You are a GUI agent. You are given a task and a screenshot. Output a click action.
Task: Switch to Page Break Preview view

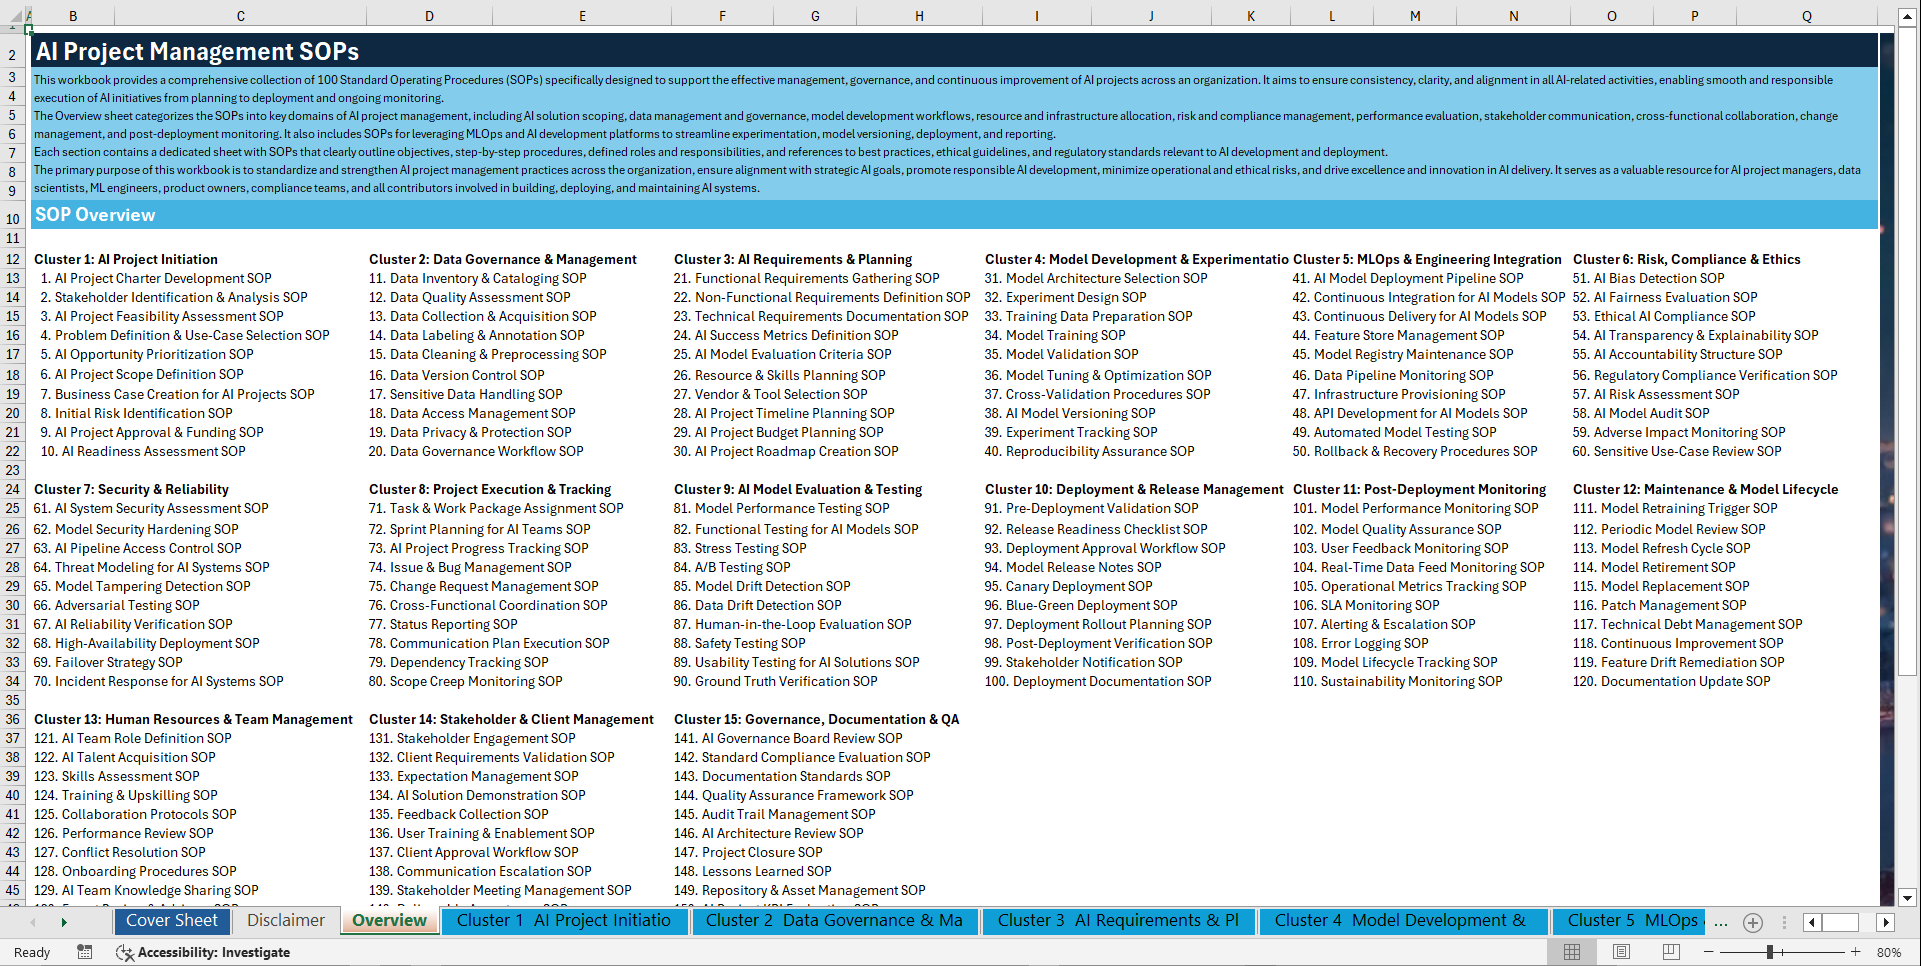click(x=1672, y=951)
